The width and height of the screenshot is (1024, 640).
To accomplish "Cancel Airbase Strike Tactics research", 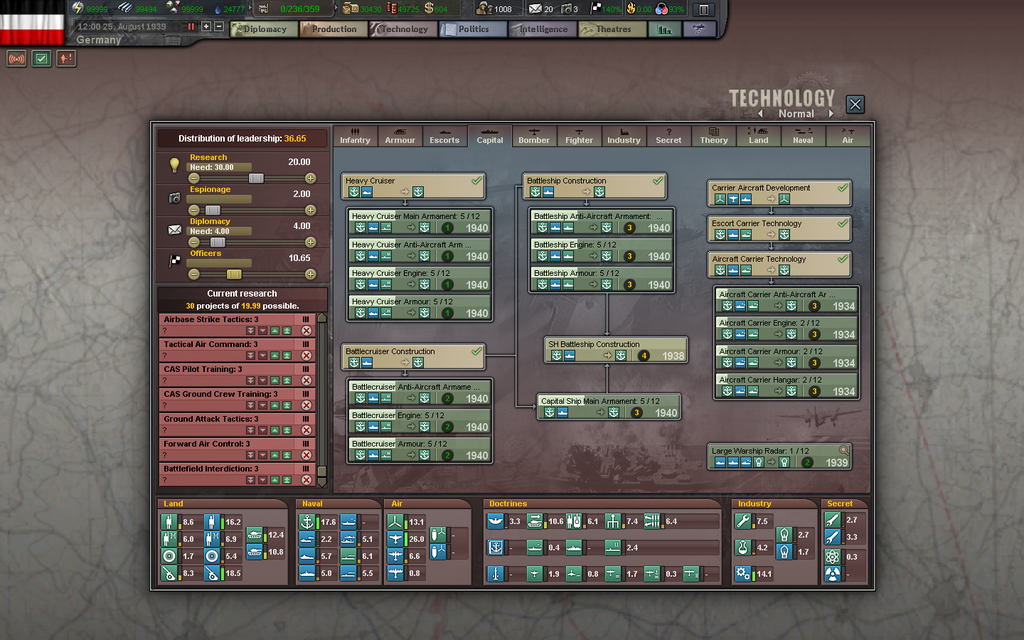I will pyautogui.click(x=306, y=331).
